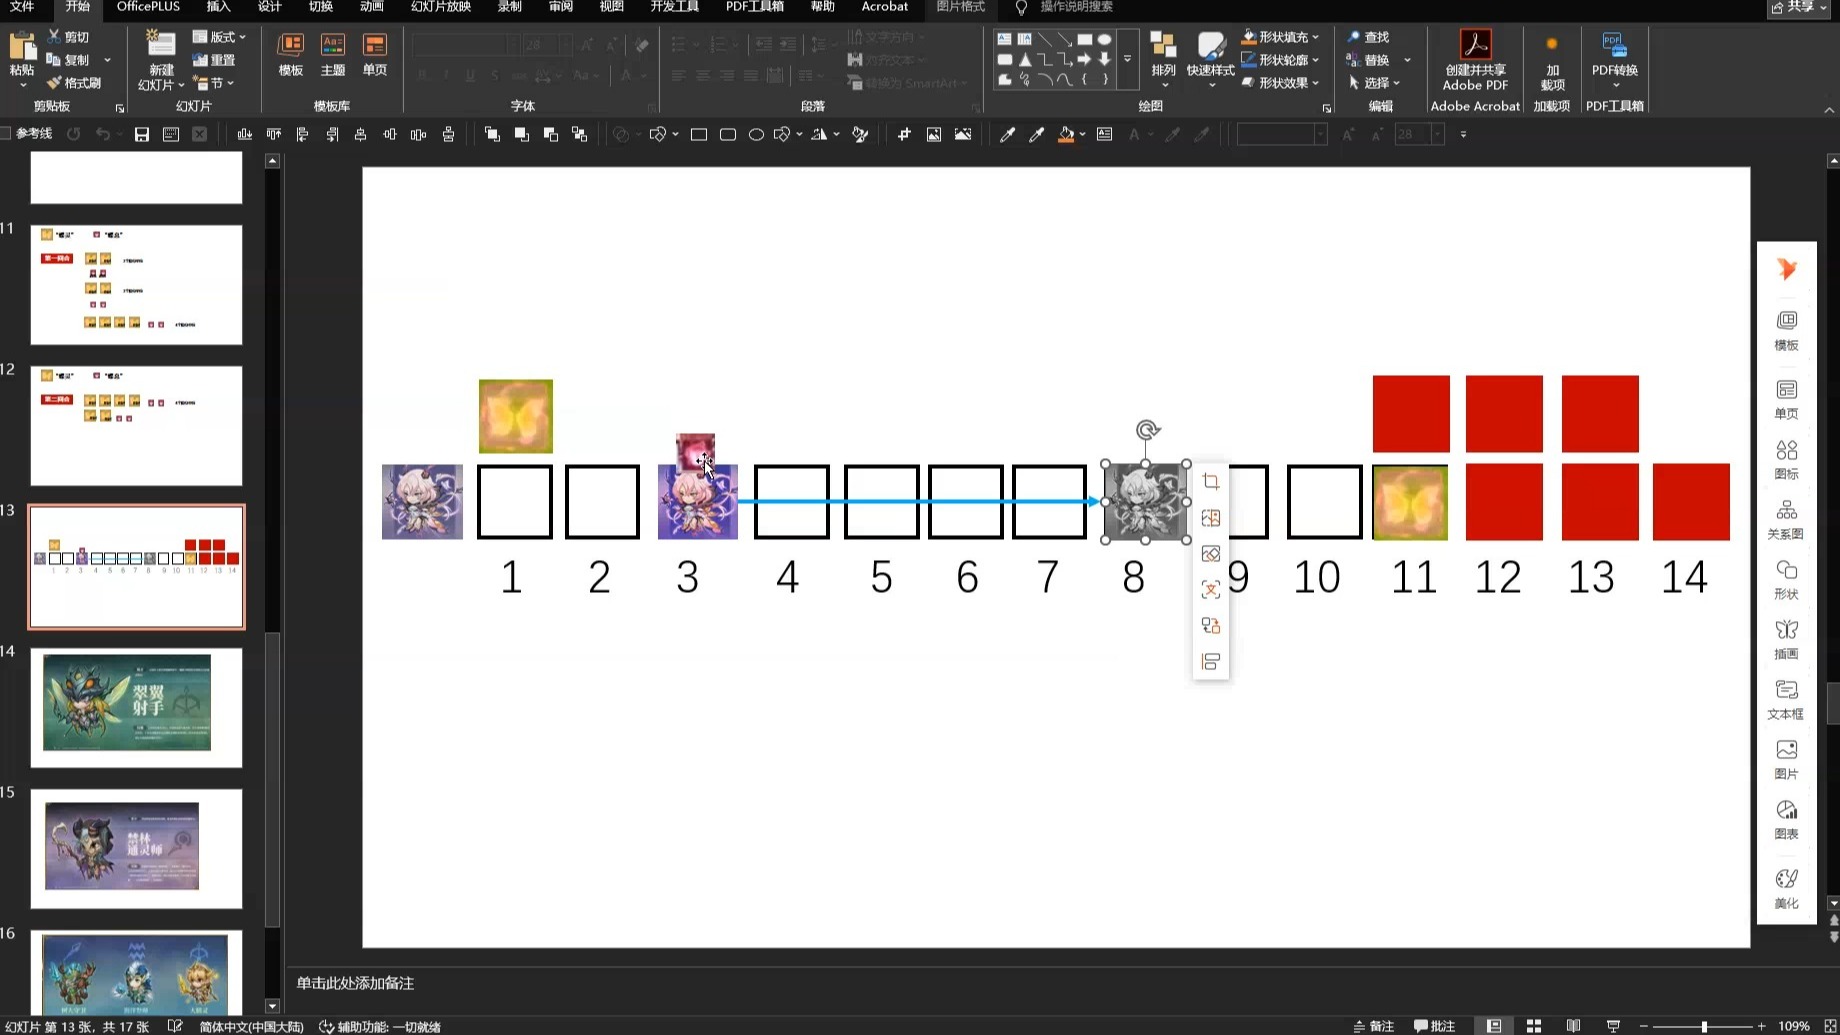The height and width of the screenshot is (1035, 1840).
Task: Click the save icon in quick toolbar
Action: [142, 134]
